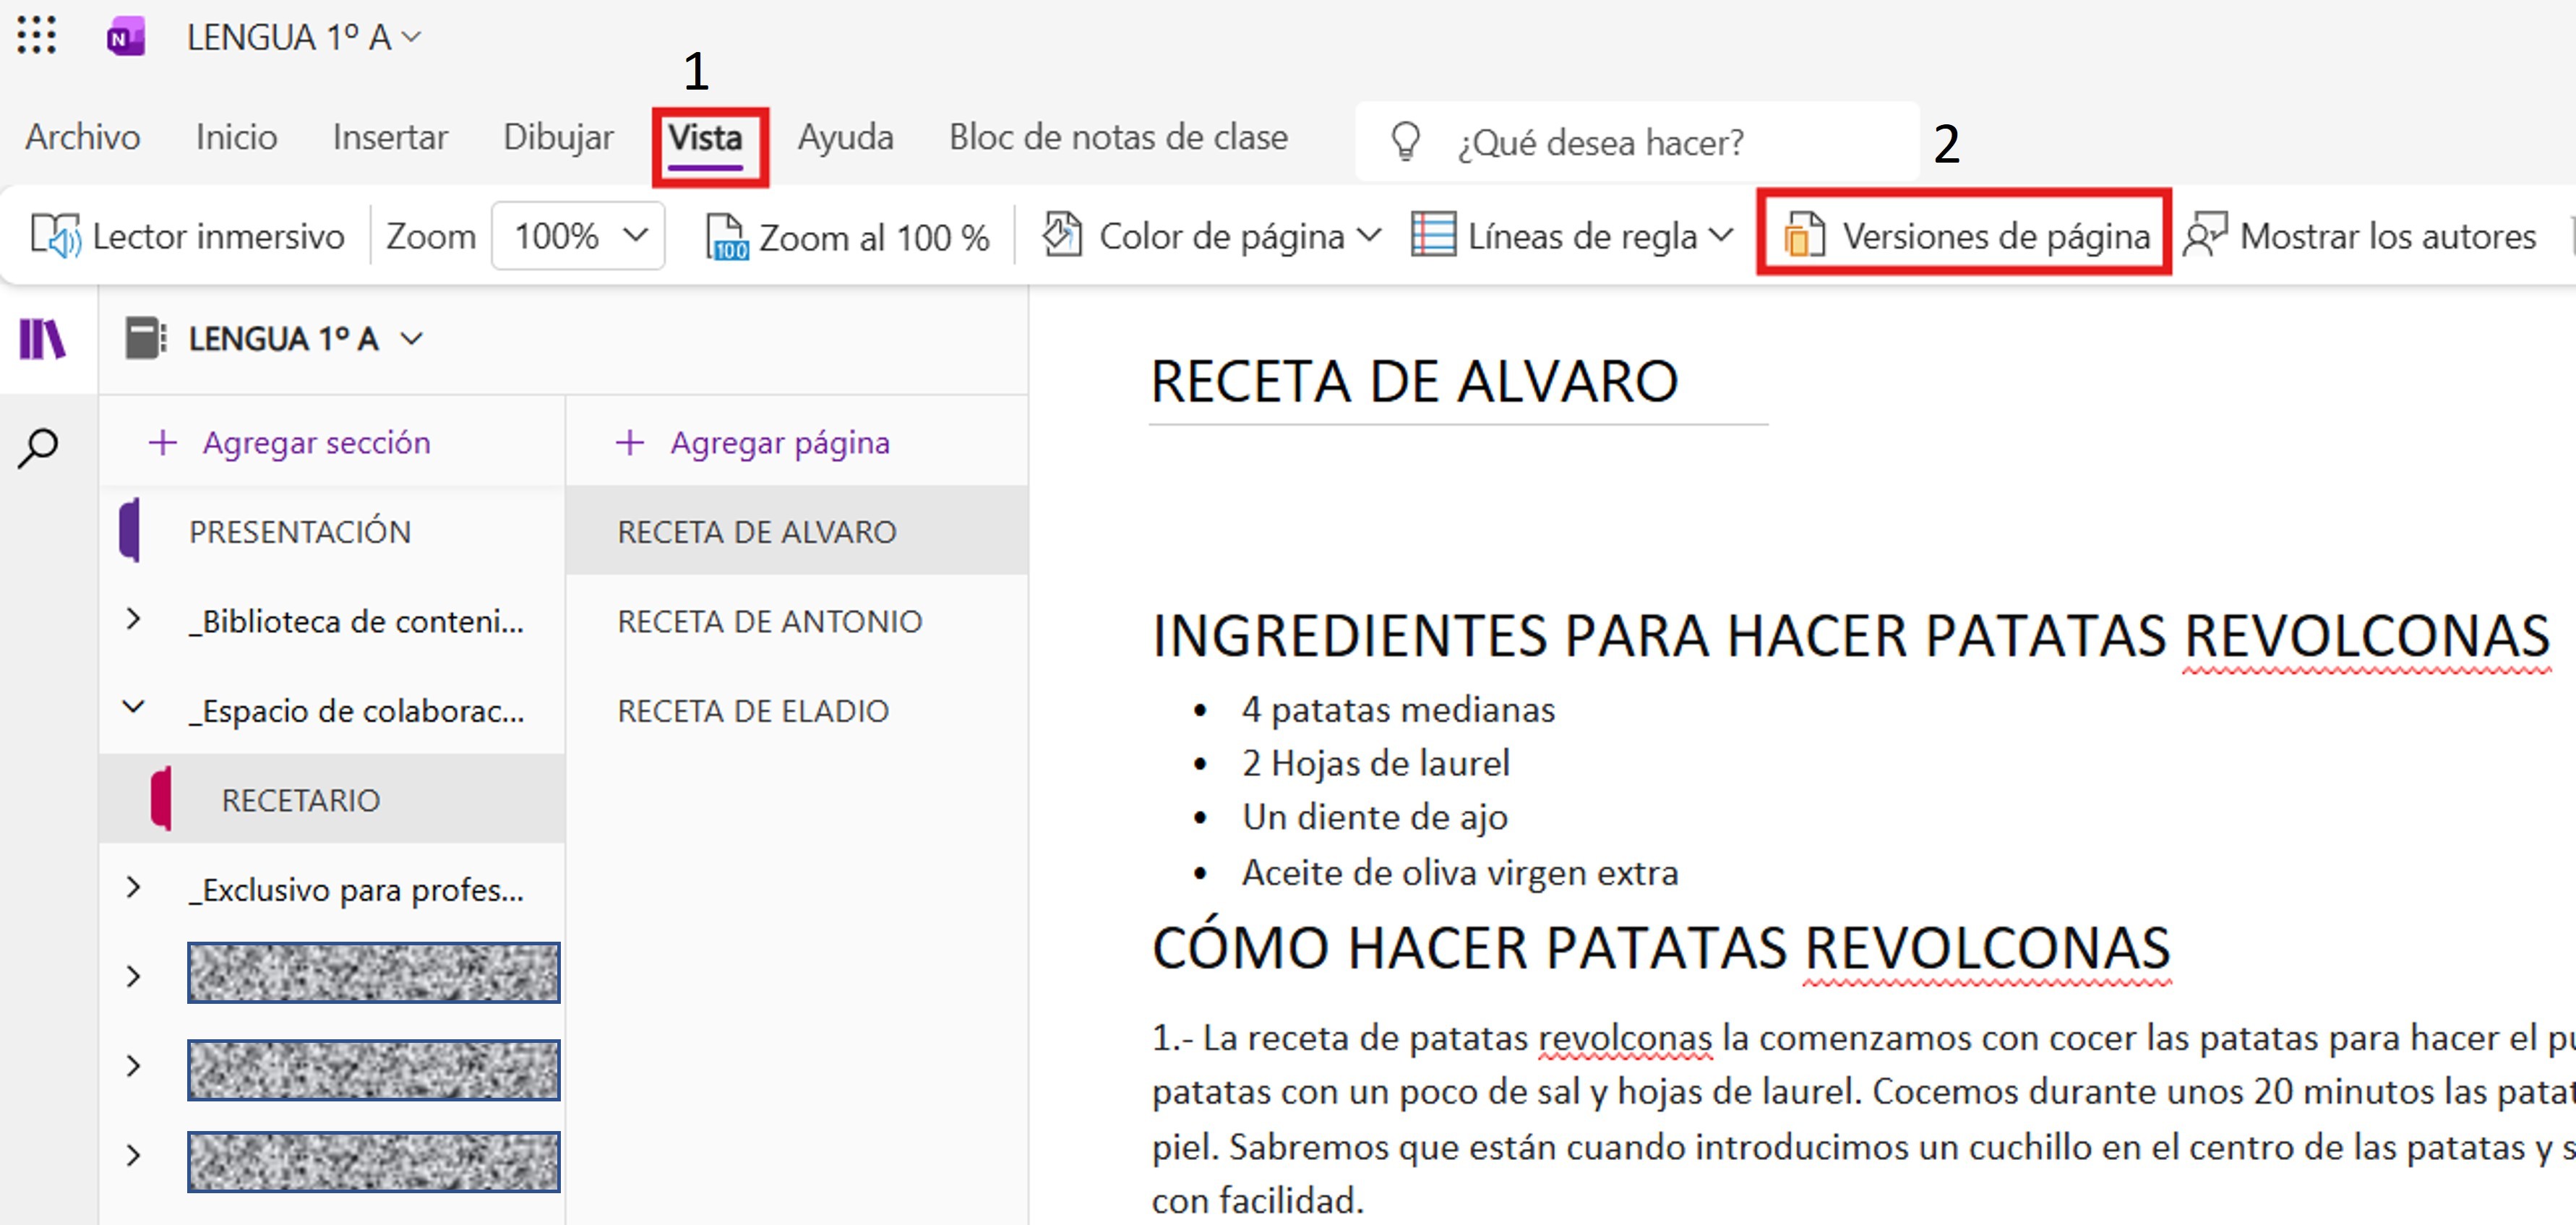Viewport: 2576px width, 1225px height.
Task: Open the app launcher grid icon
Action: point(37,36)
